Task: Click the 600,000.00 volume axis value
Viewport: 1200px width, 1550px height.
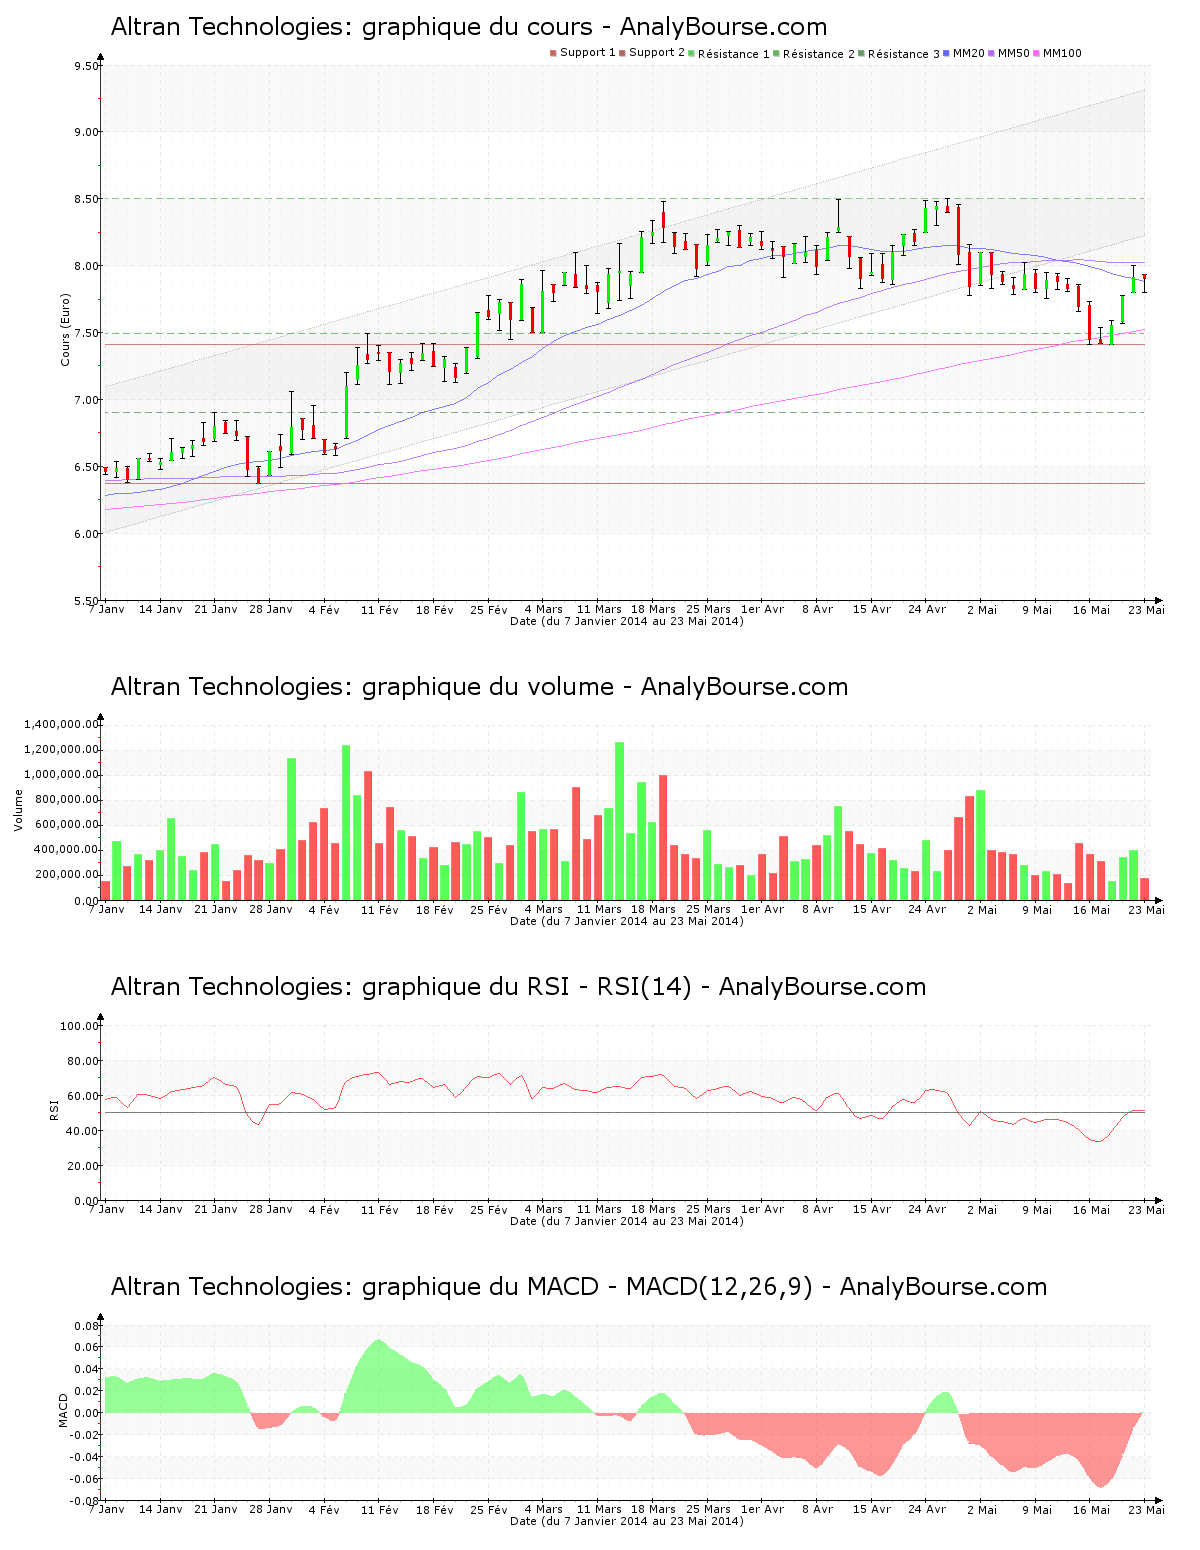Action: pos(68,825)
